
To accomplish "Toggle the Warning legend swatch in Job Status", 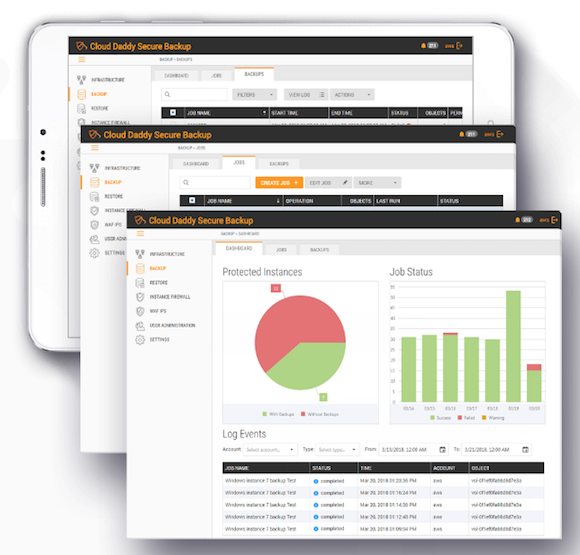I will tap(484, 418).
